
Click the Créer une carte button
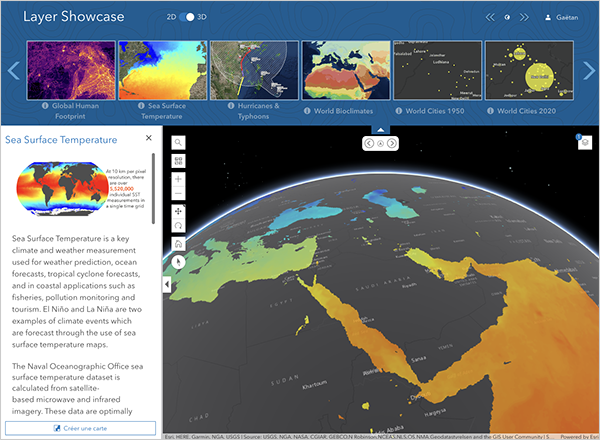80,428
